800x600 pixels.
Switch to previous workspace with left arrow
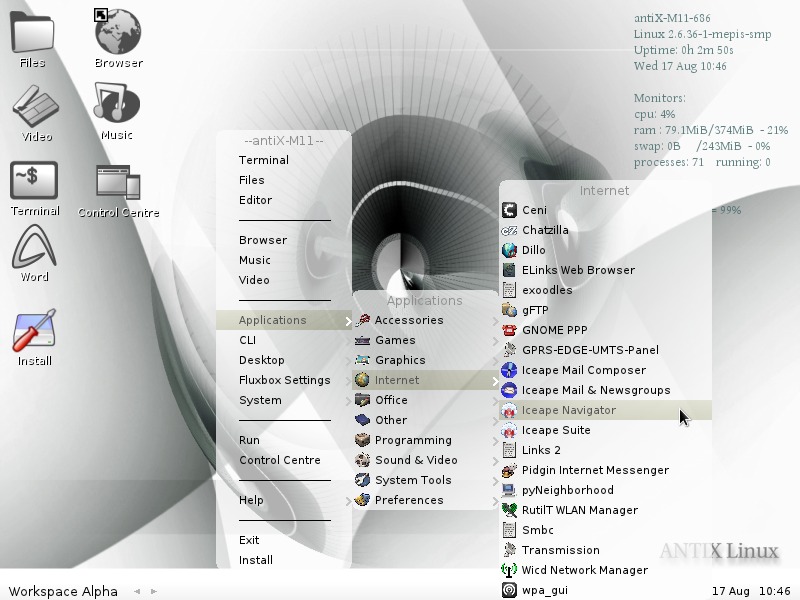(x=137, y=592)
